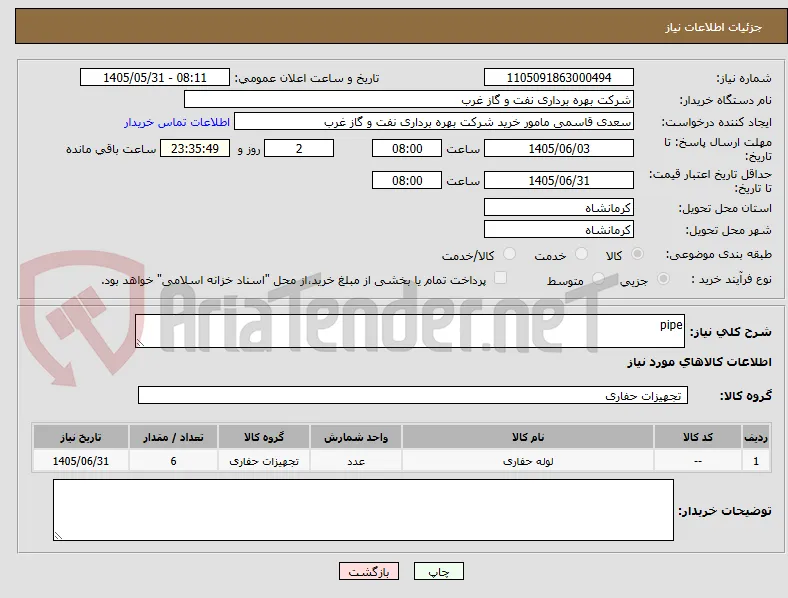788x598 pixels.
Task: Click the لوله حفاری item name cell
Action: coord(528,461)
